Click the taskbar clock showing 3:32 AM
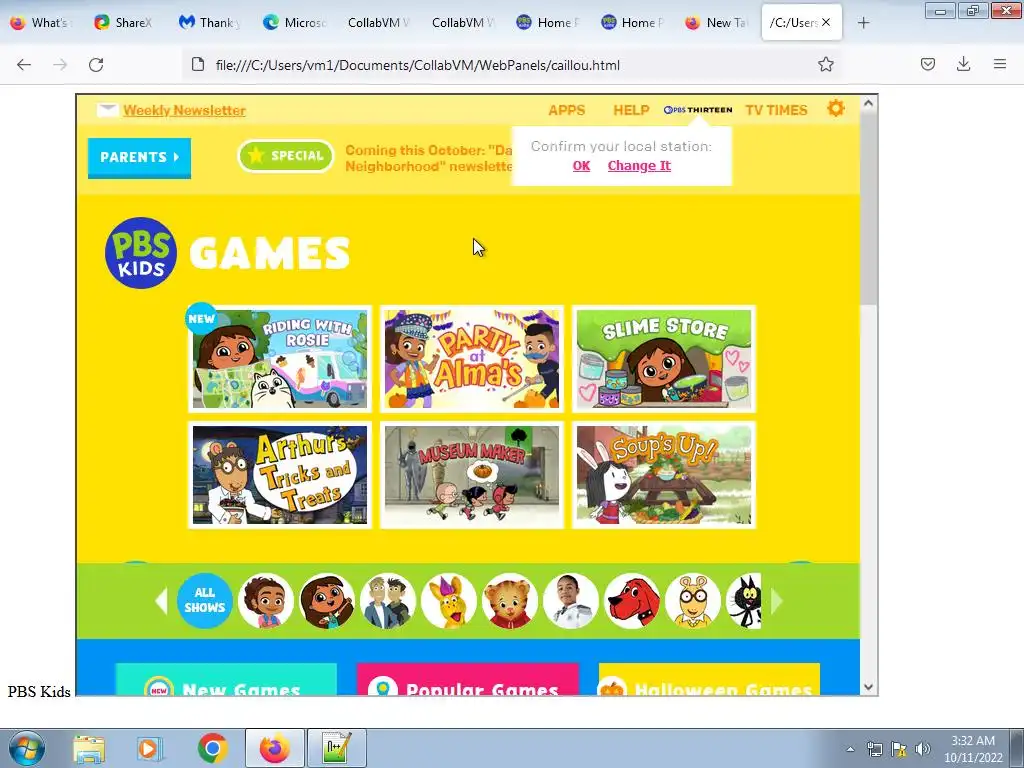Screen dimensions: 1024x768 click(973, 749)
